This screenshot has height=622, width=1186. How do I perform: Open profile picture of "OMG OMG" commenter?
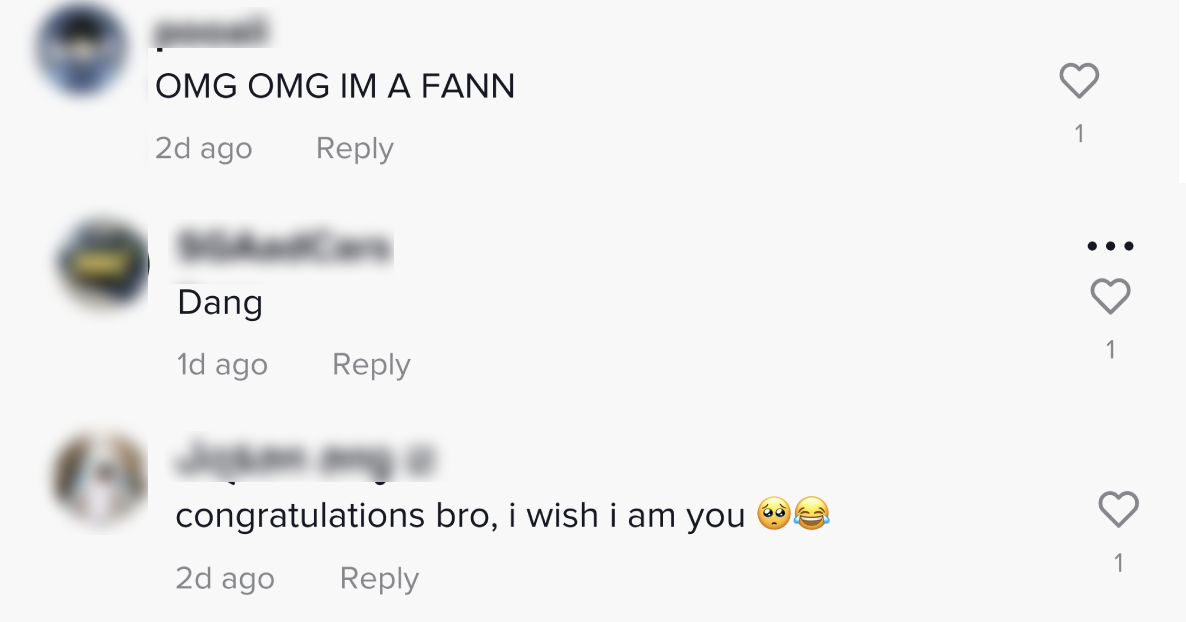pyautogui.click(x=80, y=48)
